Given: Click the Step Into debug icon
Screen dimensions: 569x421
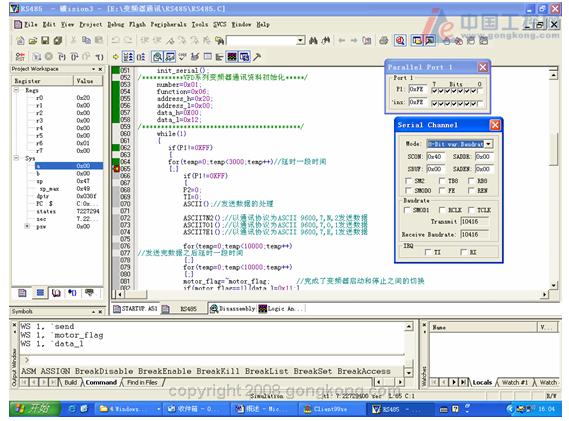Looking at the screenshot, I should coord(62,57).
